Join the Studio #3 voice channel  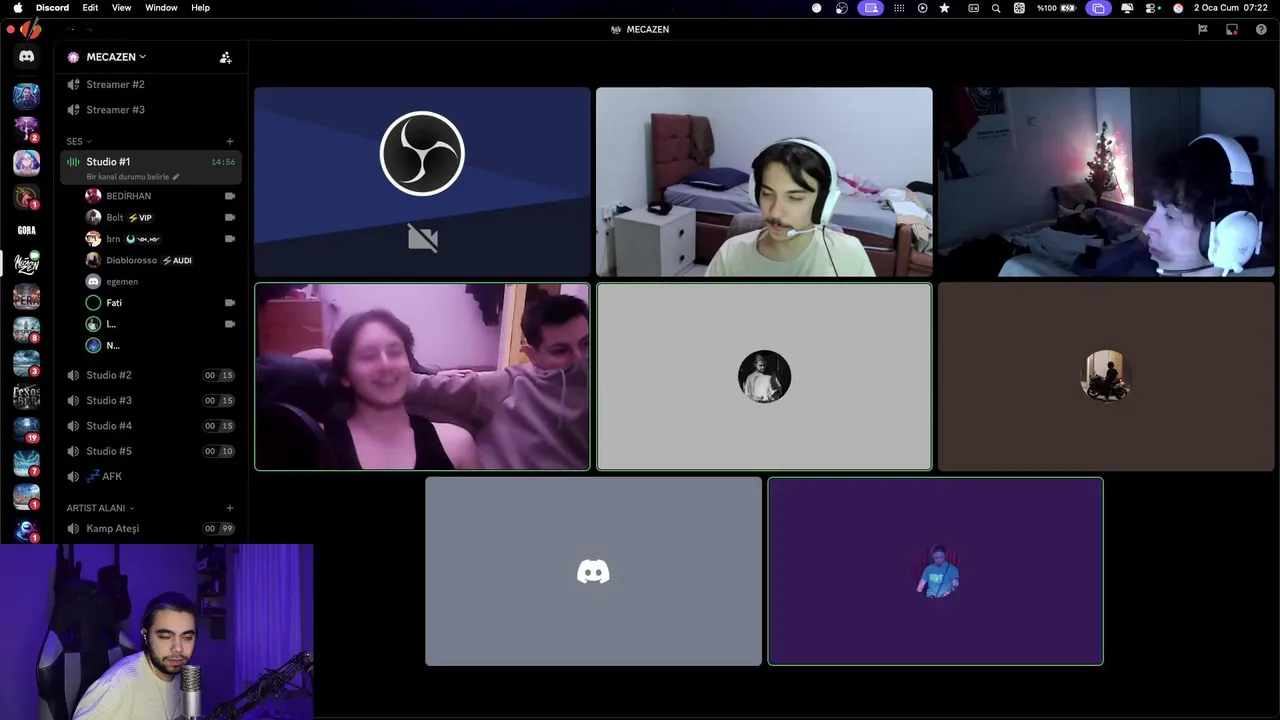coord(150,400)
